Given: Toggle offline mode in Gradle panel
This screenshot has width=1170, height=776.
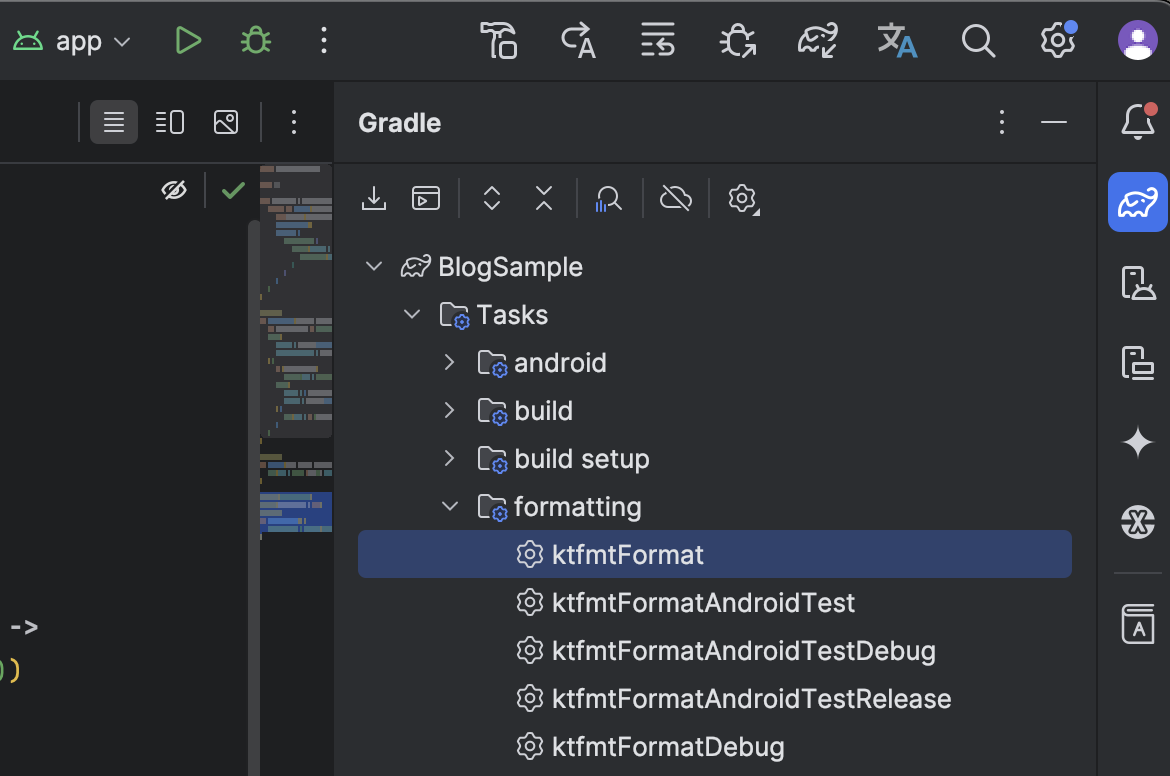Looking at the screenshot, I should [676, 198].
